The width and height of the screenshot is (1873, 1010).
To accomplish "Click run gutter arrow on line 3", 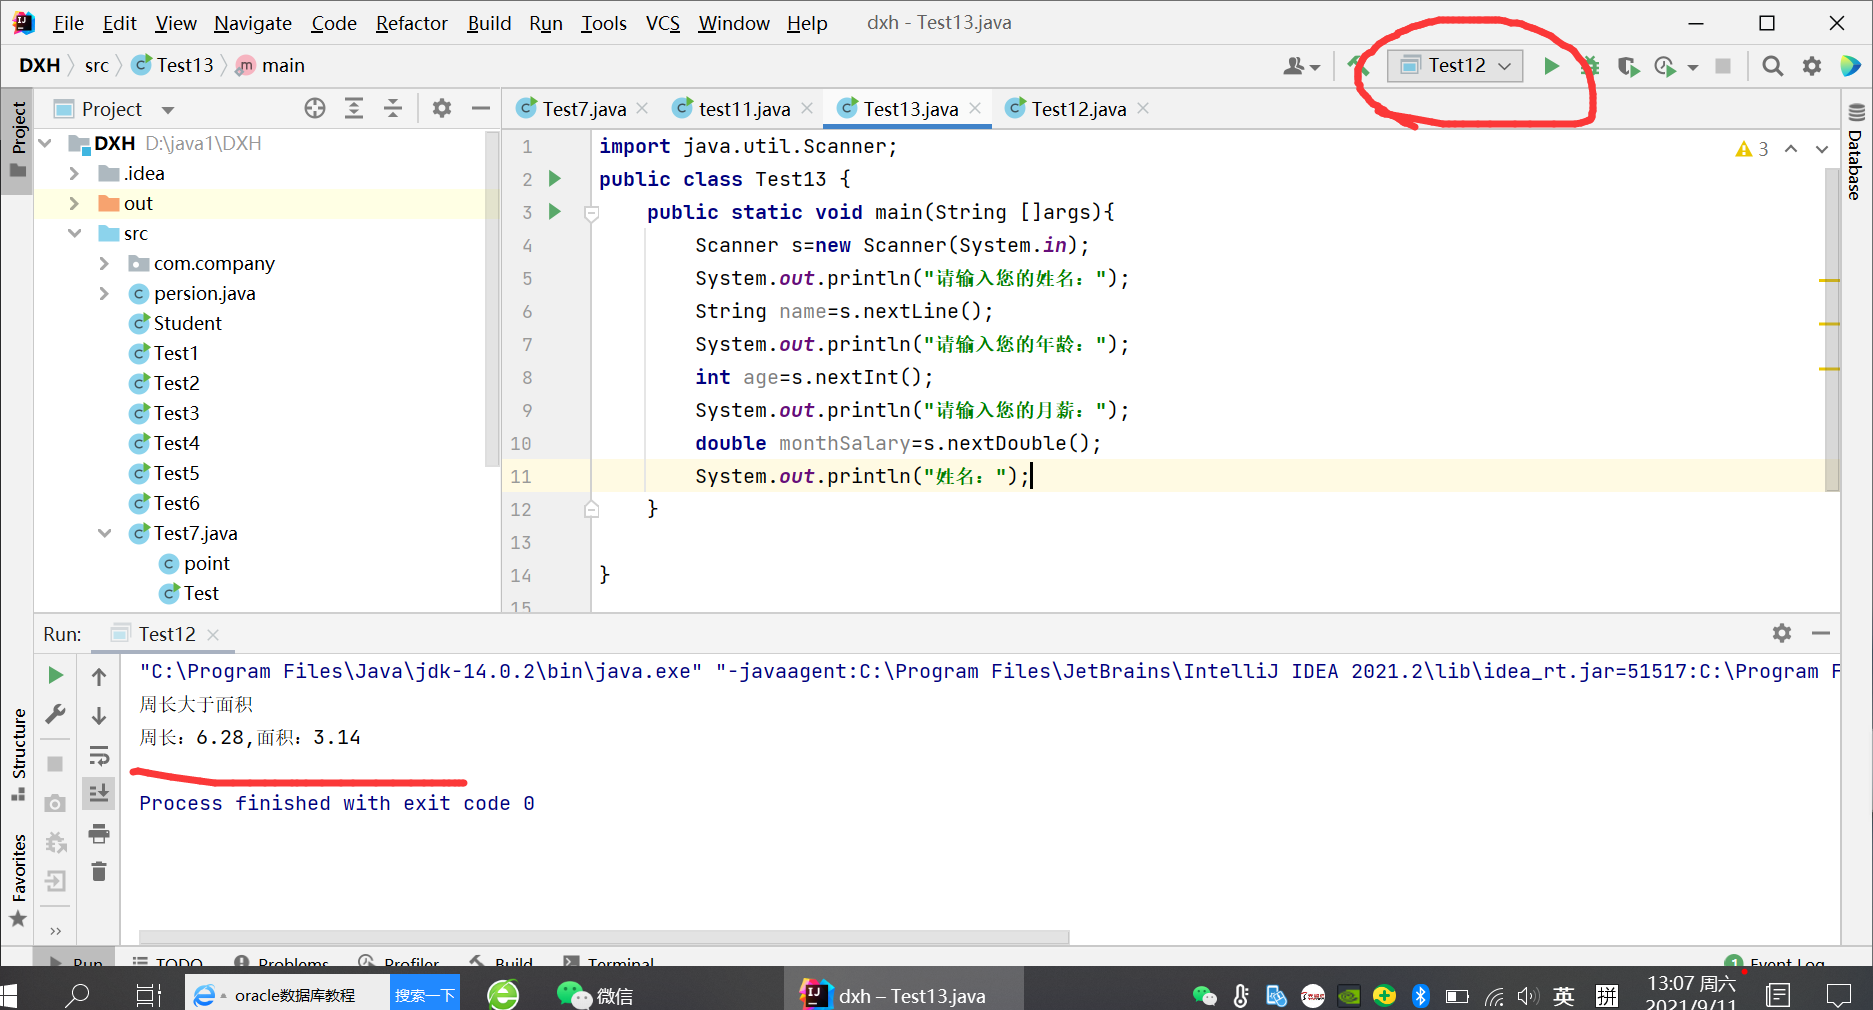I will [x=555, y=212].
